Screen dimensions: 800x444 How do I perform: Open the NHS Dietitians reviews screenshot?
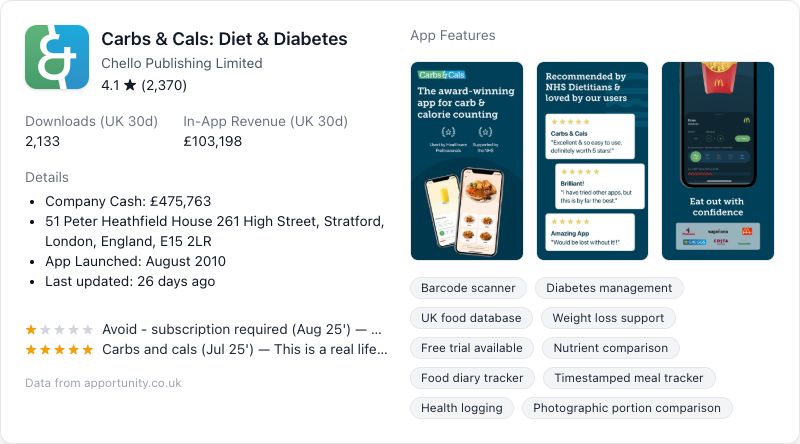click(x=592, y=161)
